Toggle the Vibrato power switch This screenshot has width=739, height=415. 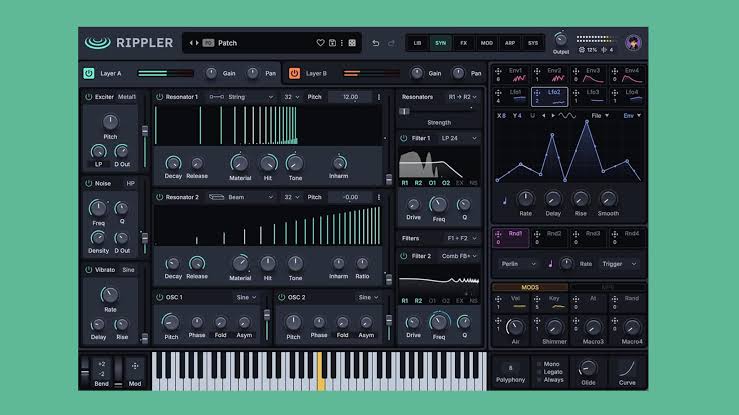coord(88,270)
